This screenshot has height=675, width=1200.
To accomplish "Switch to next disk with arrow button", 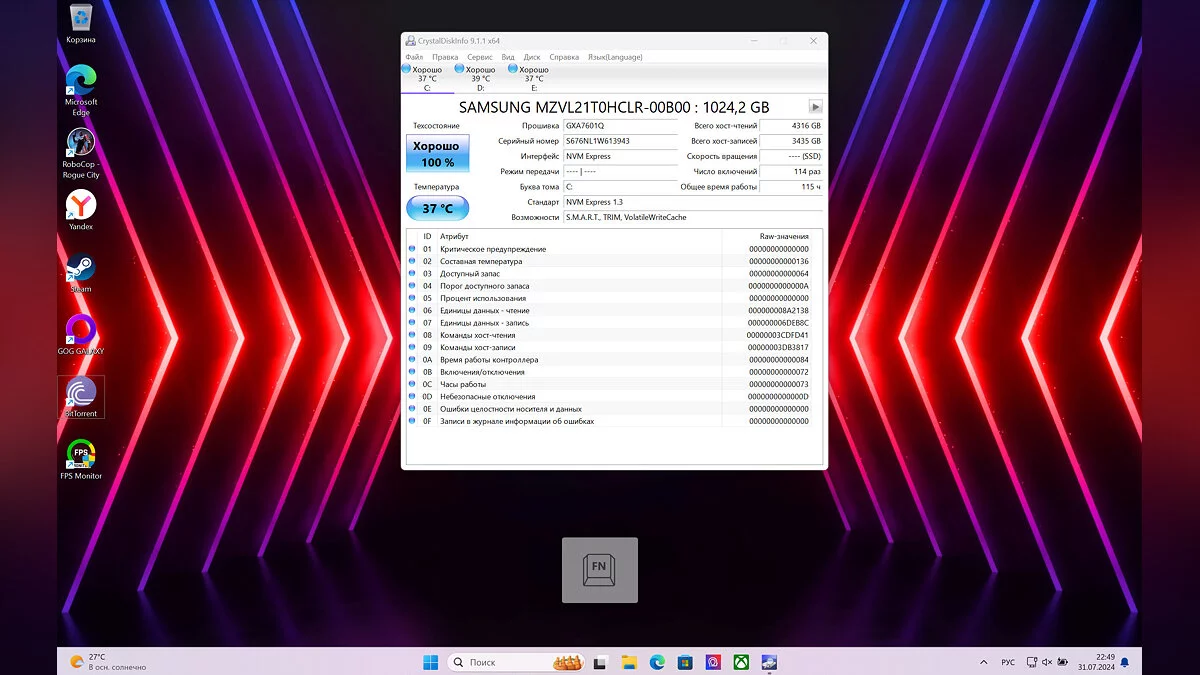I will point(815,107).
